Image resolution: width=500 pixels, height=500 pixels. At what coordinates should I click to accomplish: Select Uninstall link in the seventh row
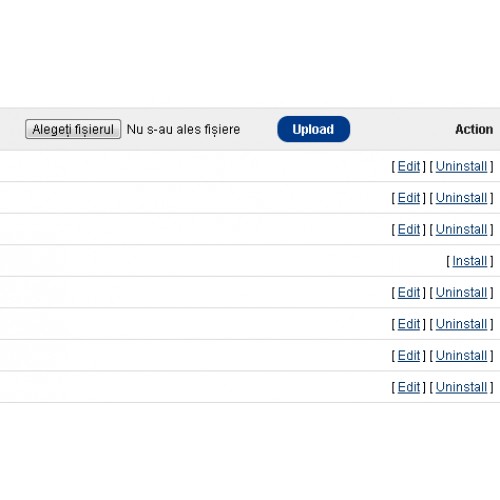tap(461, 355)
